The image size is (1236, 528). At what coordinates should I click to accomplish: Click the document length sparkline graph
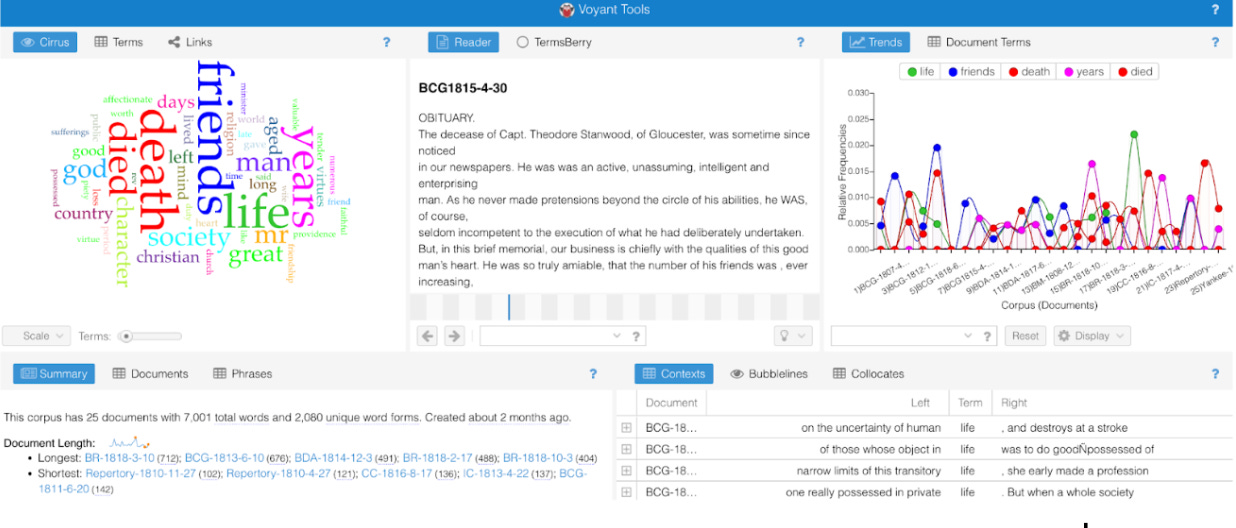pos(129,442)
